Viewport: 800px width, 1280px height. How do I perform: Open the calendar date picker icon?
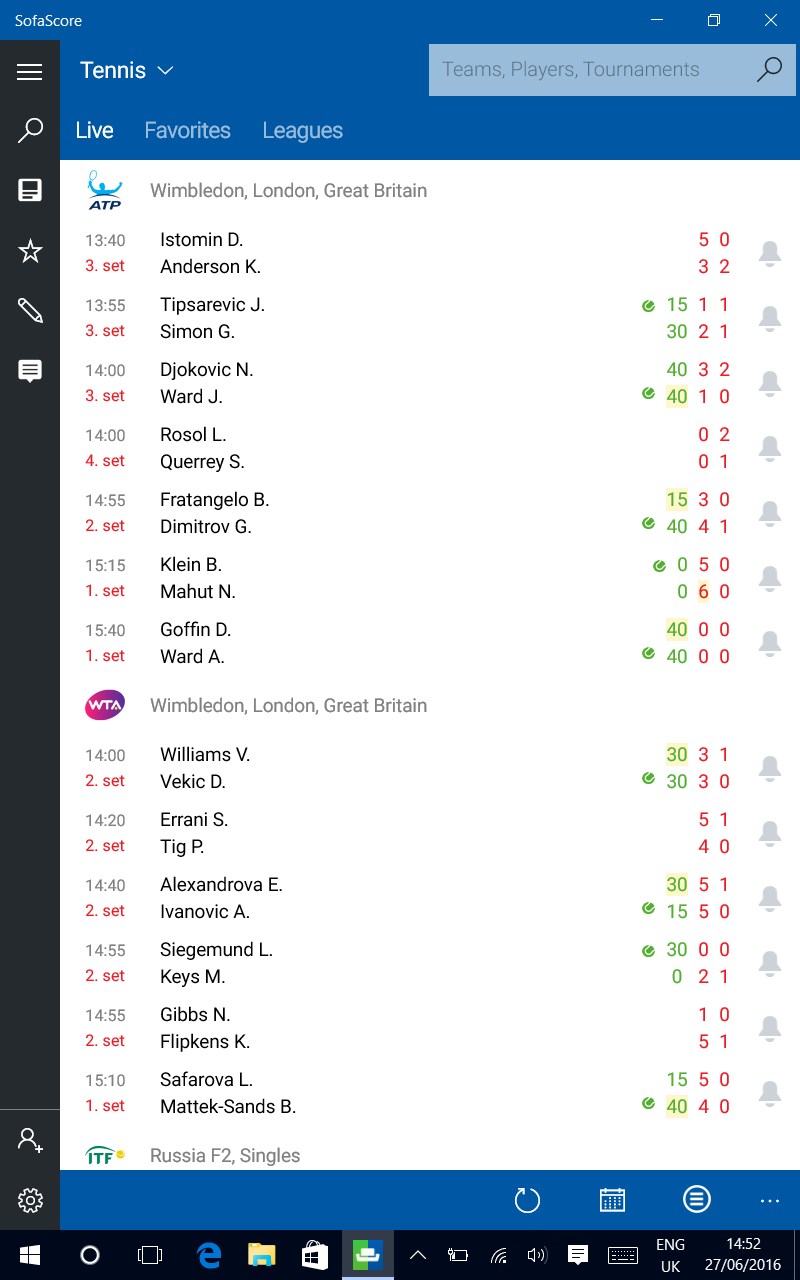[x=612, y=1200]
